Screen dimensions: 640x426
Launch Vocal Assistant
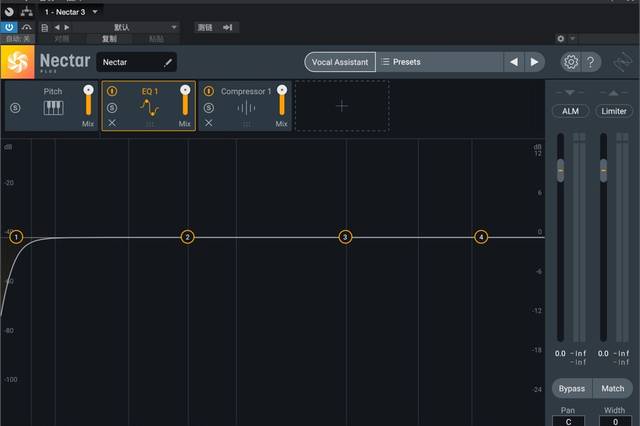[340, 62]
